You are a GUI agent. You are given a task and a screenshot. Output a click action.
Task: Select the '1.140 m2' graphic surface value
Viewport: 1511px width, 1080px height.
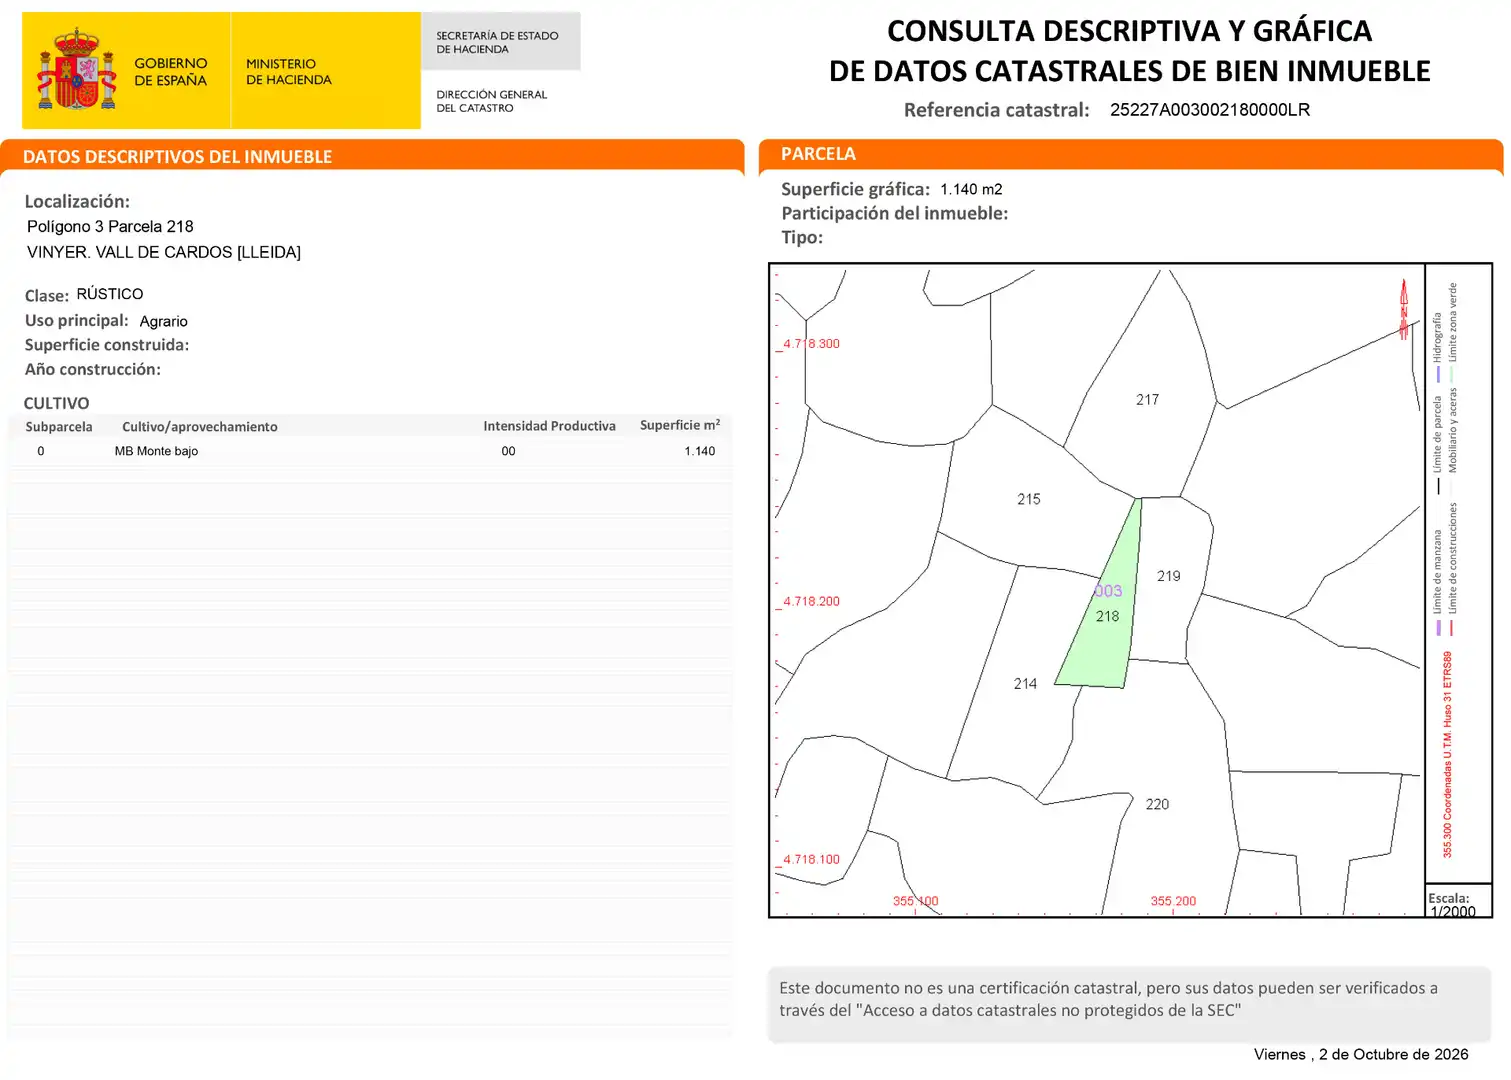971,189
